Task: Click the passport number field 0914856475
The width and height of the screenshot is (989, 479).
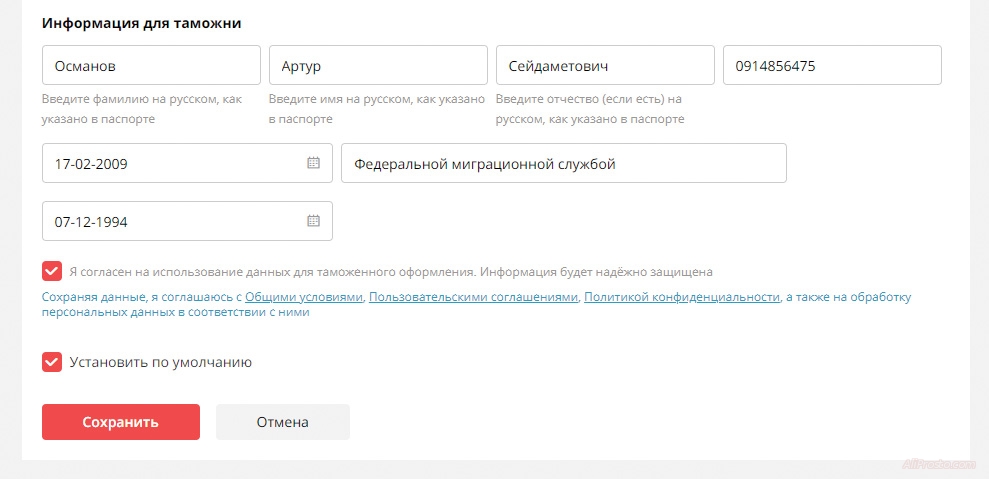Action: tap(832, 66)
